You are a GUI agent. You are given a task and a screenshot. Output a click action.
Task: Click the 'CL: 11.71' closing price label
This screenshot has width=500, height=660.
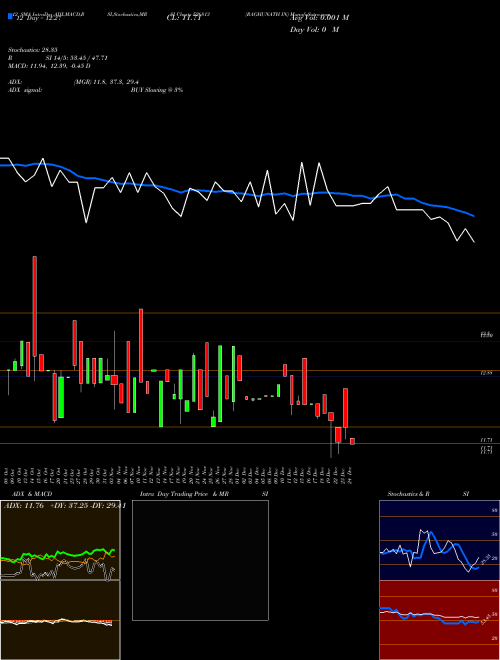(x=184, y=18)
